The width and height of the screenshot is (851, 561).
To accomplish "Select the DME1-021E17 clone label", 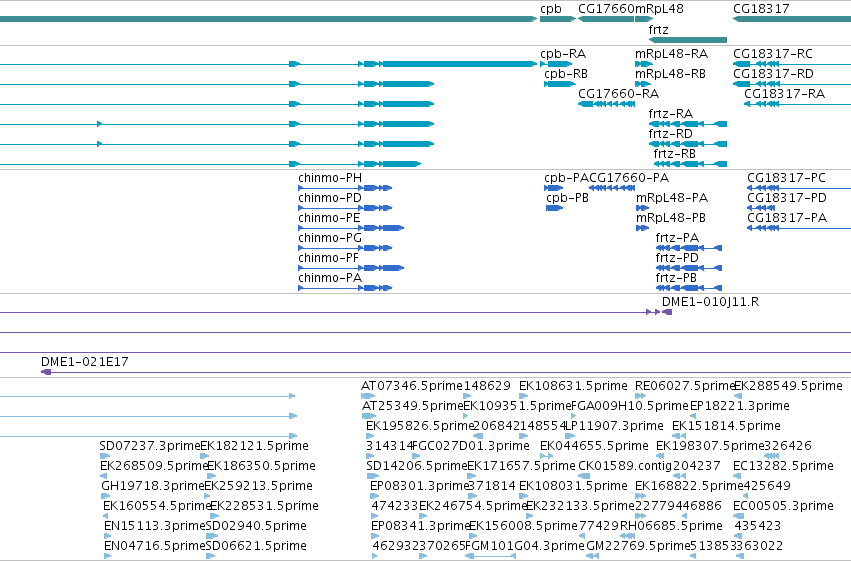I will point(85,362).
